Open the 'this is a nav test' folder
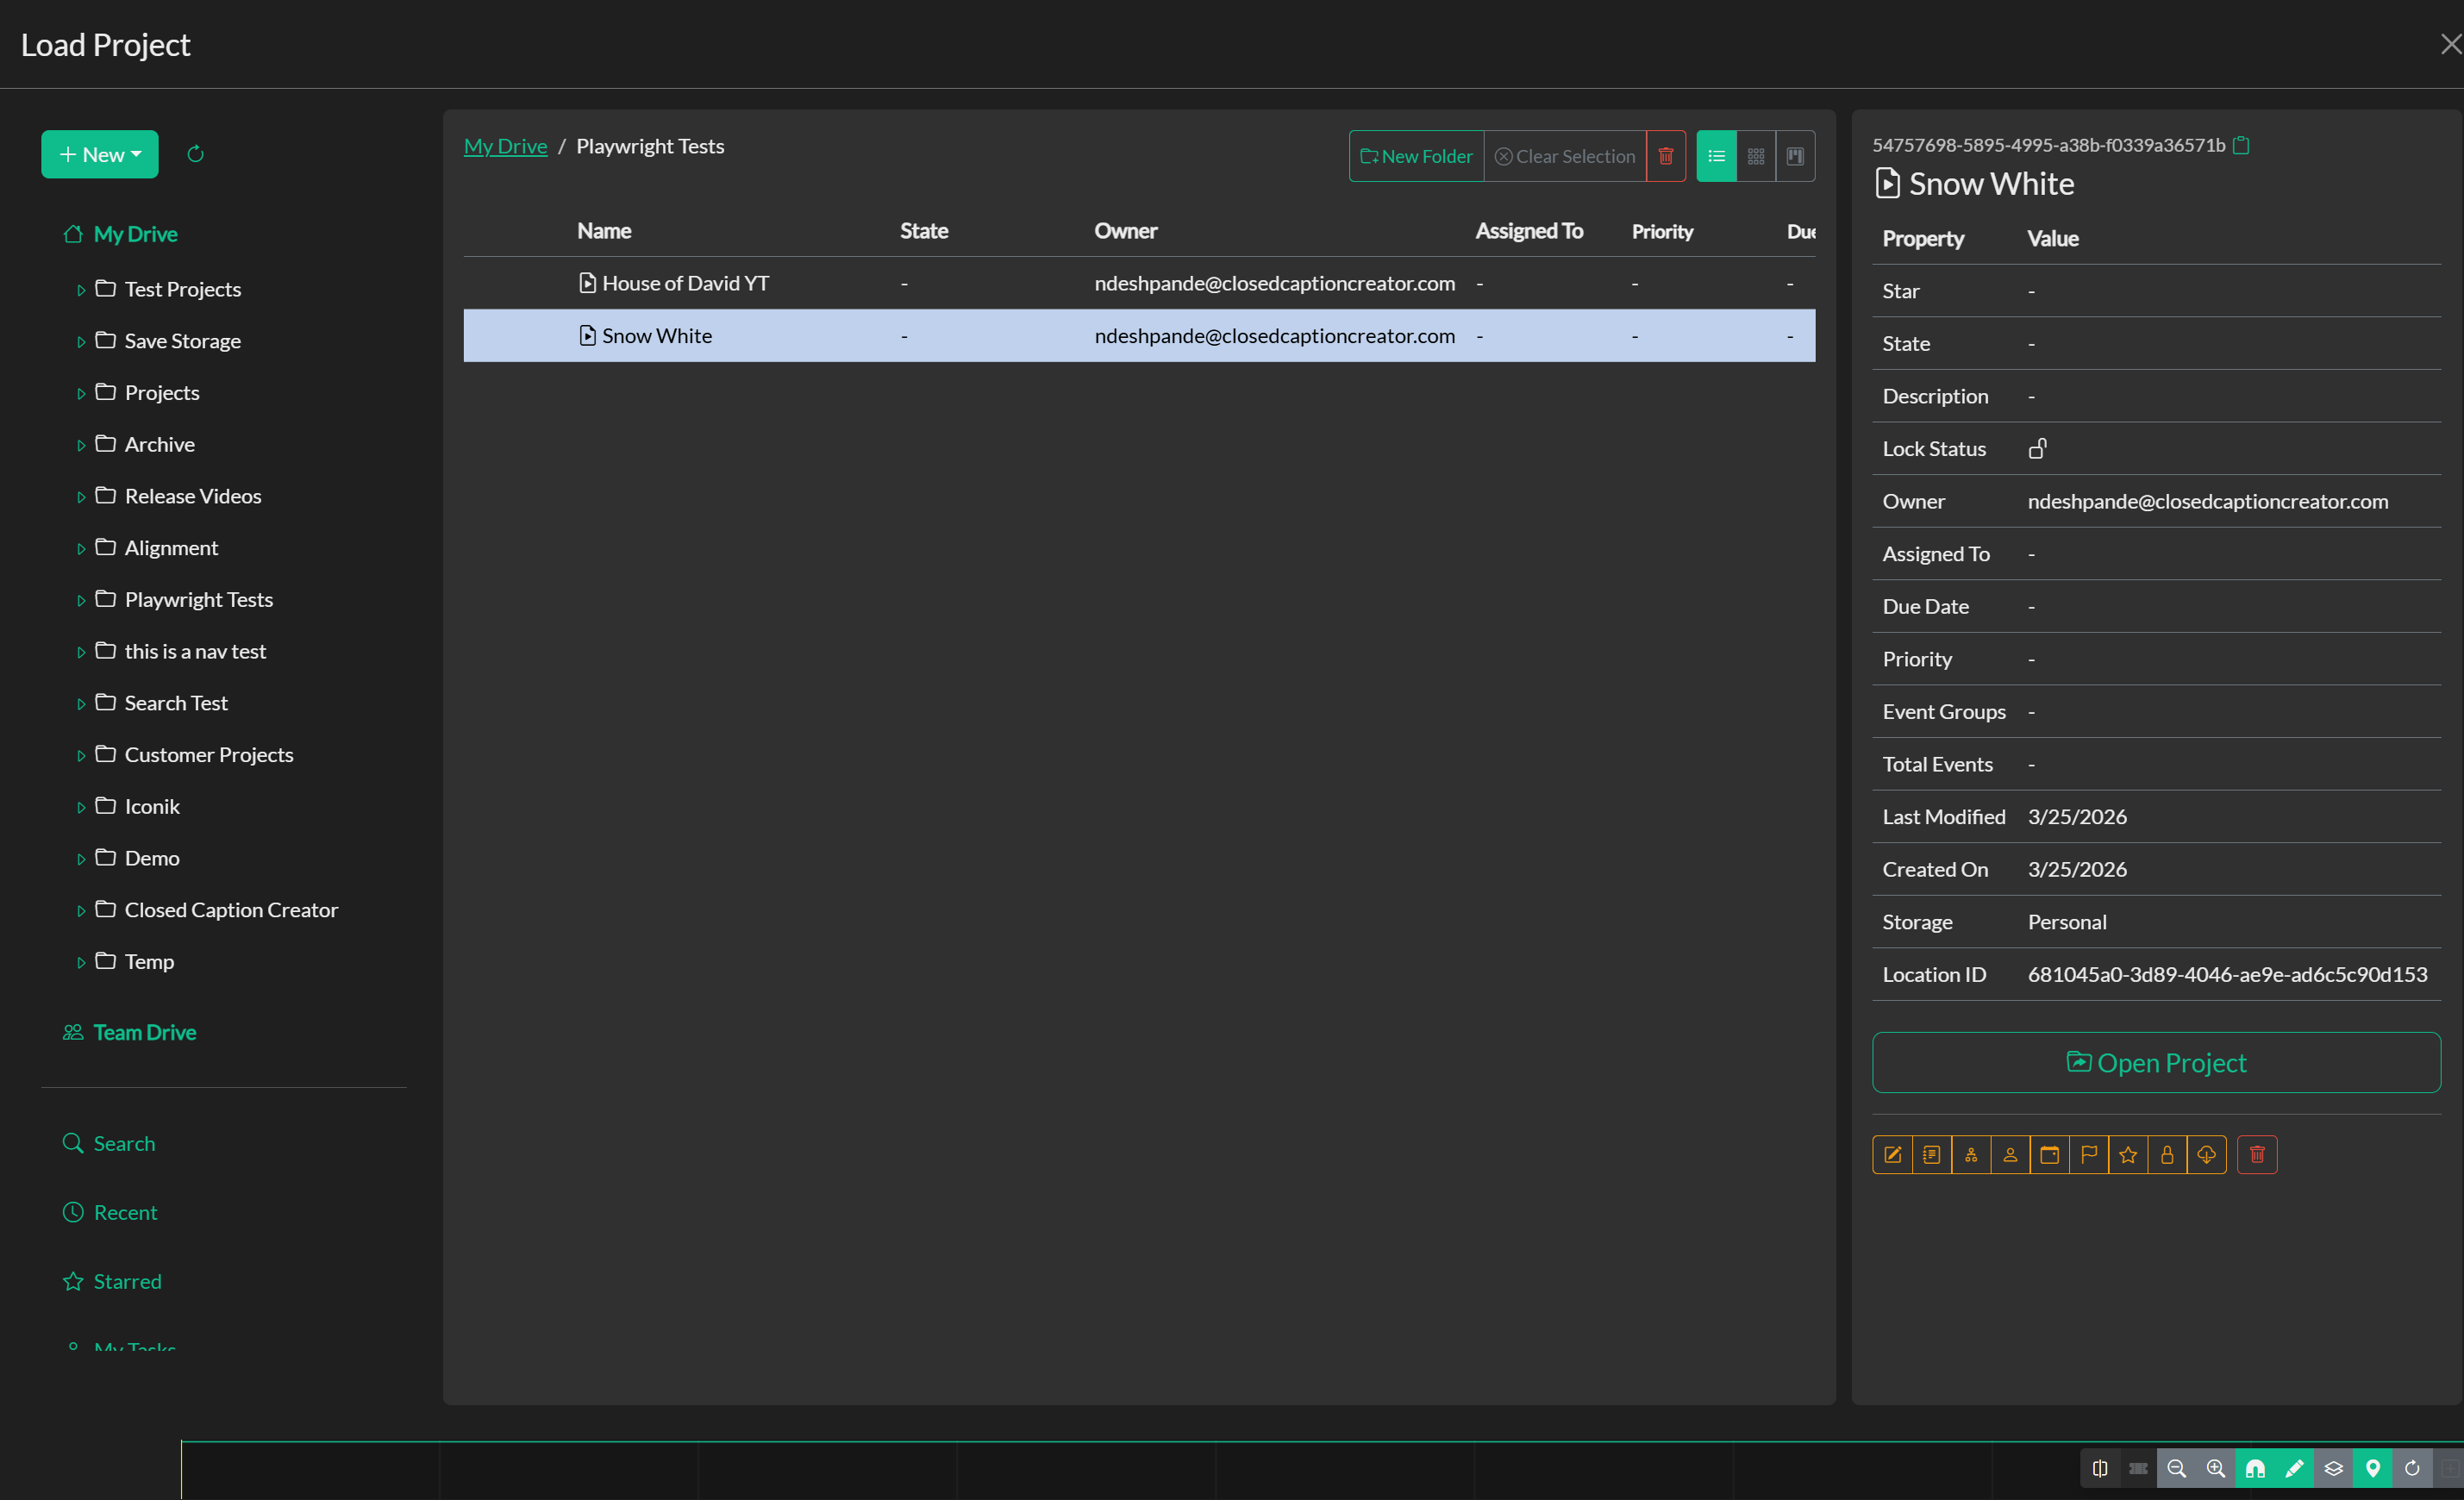The width and height of the screenshot is (2464, 1500). (x=181, y=651)
